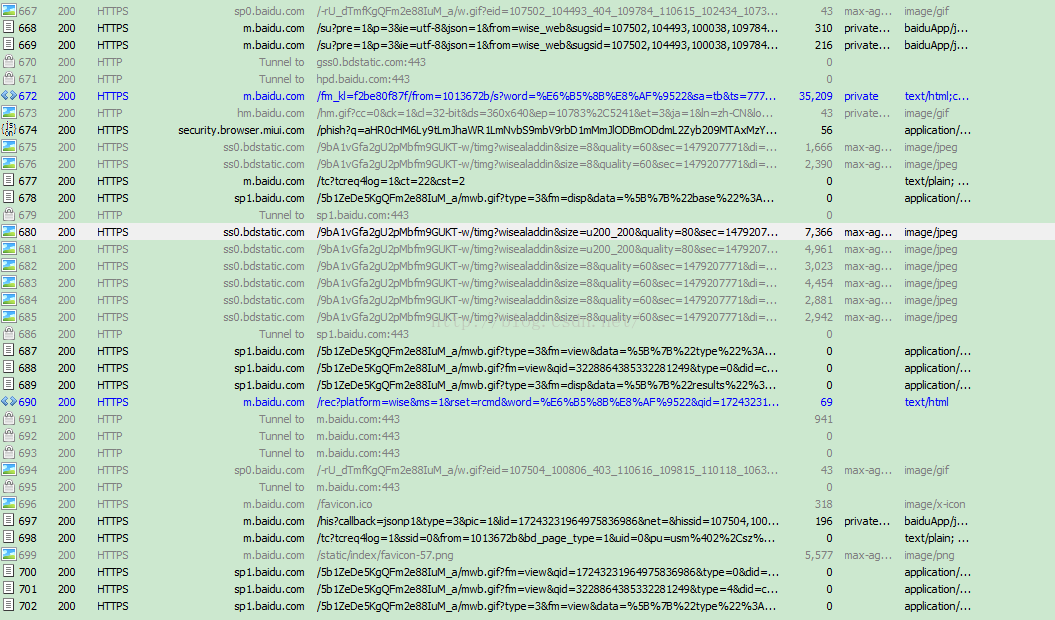
Task: Click the image icon of session 685
Action: pos(9,316)
